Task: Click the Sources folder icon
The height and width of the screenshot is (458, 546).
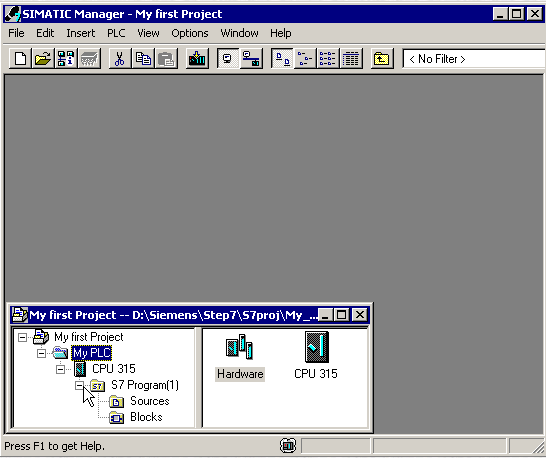Action: click(x=117, y=402)
